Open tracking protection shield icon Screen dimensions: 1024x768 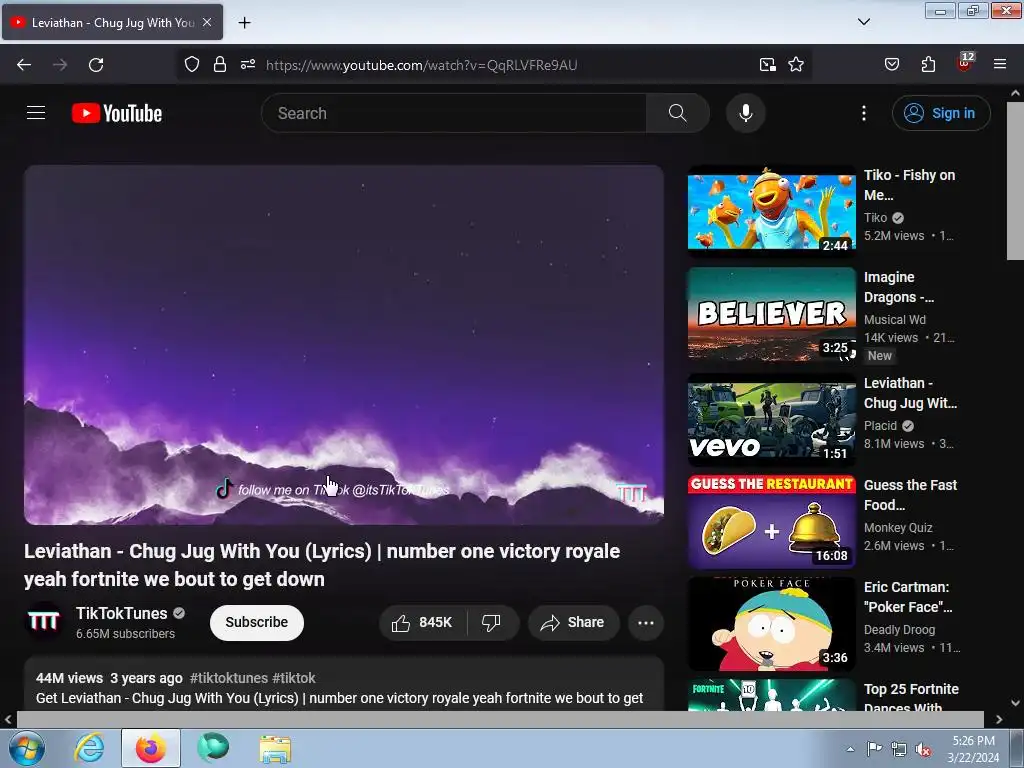point(191,65)
